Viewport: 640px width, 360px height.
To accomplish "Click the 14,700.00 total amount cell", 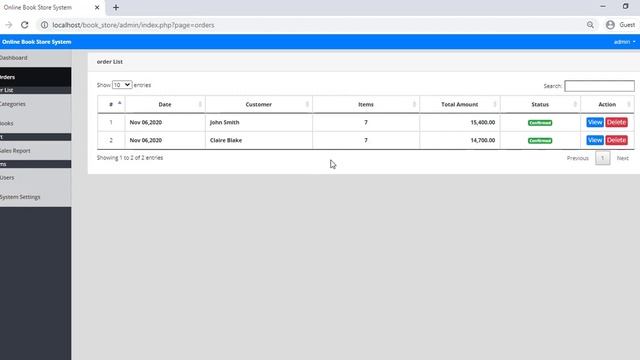I will click(x=460, y=140).
